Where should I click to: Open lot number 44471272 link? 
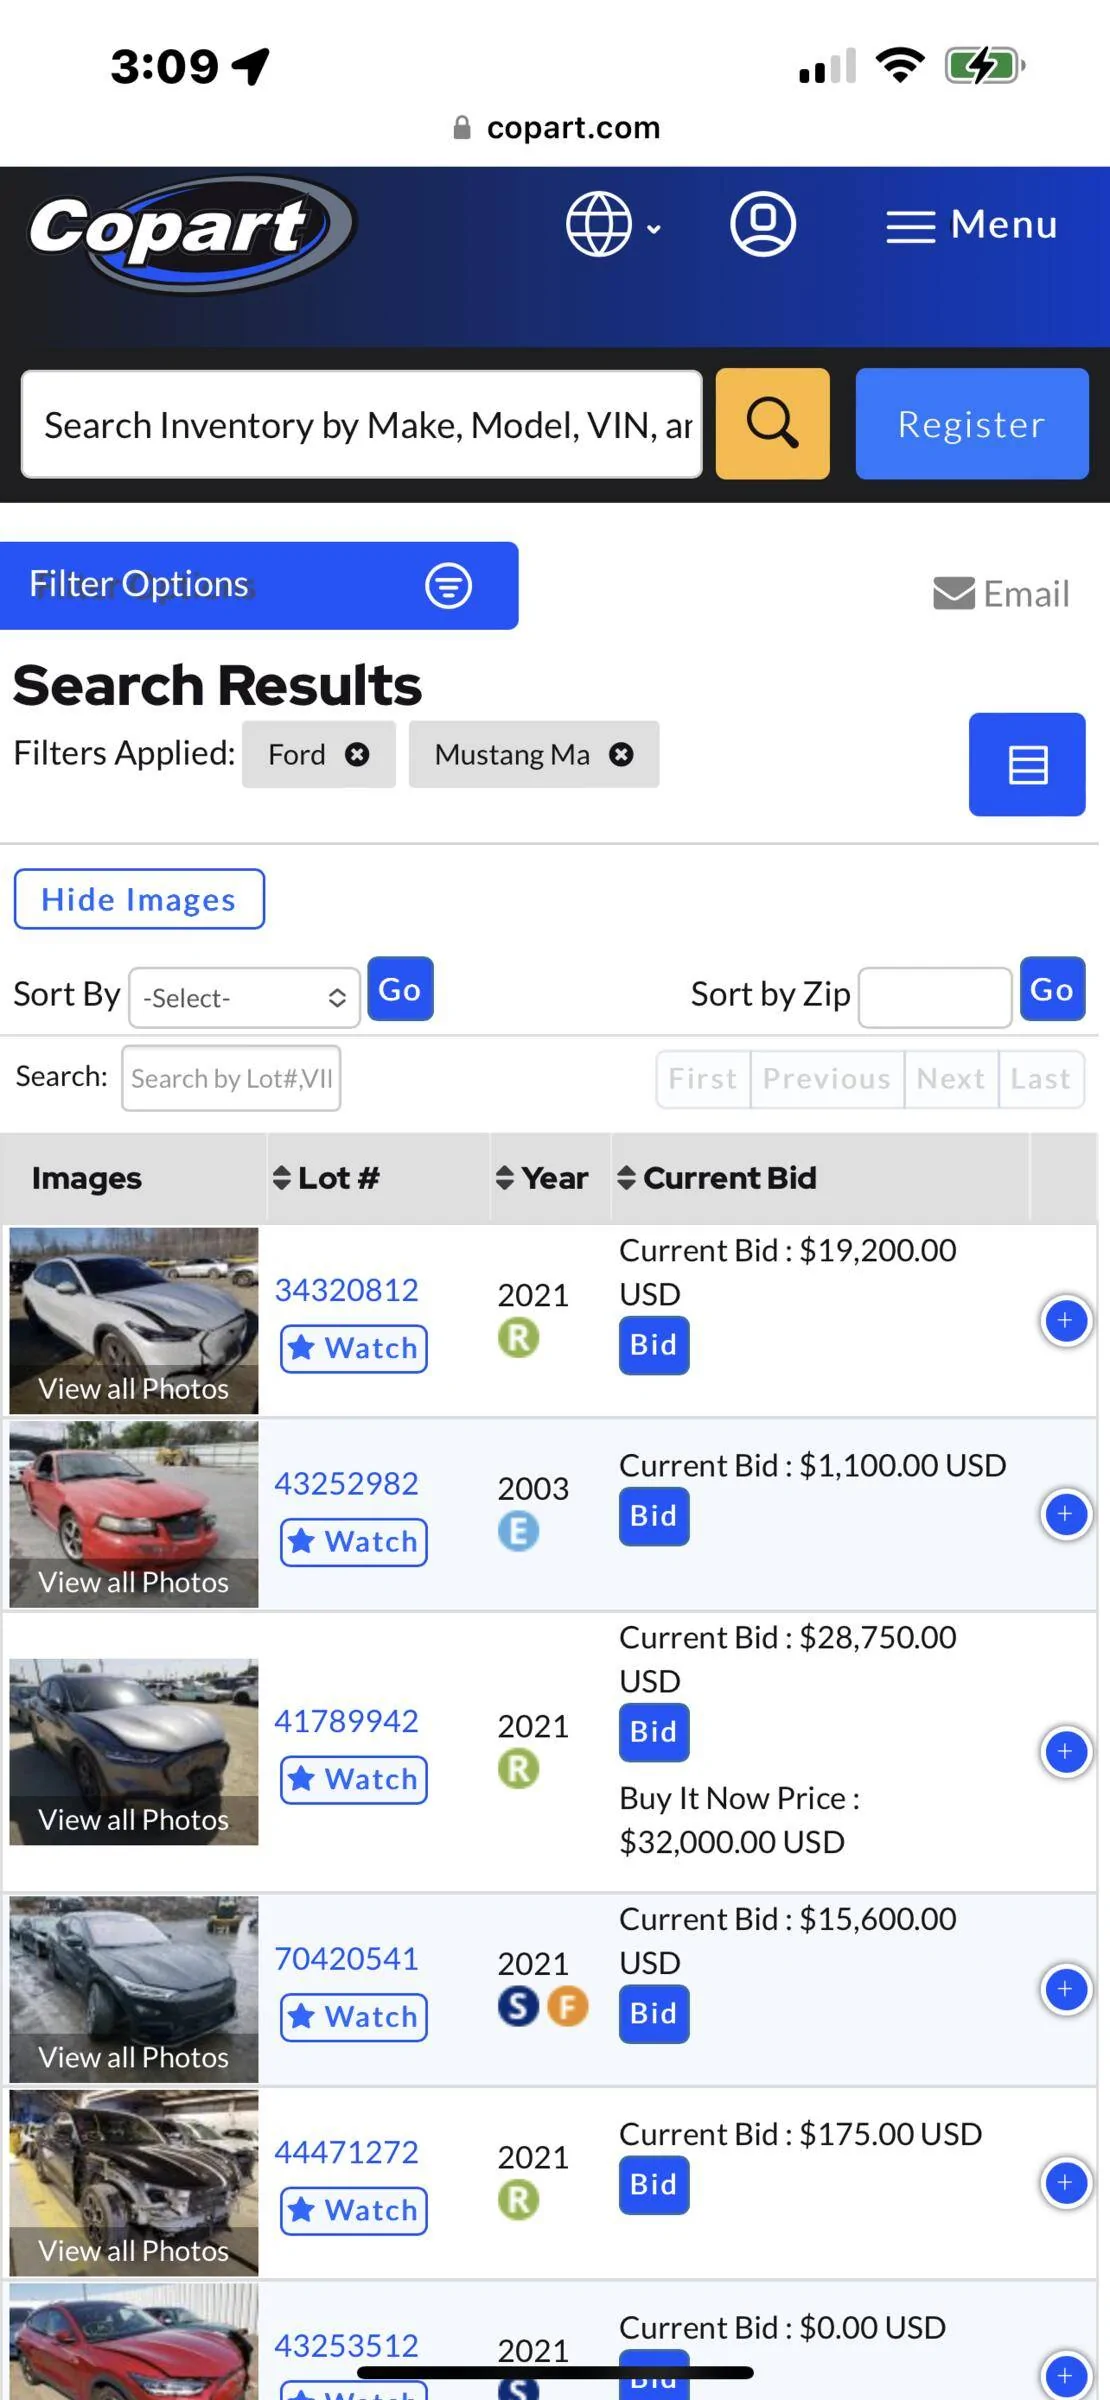pos(346,2152)
